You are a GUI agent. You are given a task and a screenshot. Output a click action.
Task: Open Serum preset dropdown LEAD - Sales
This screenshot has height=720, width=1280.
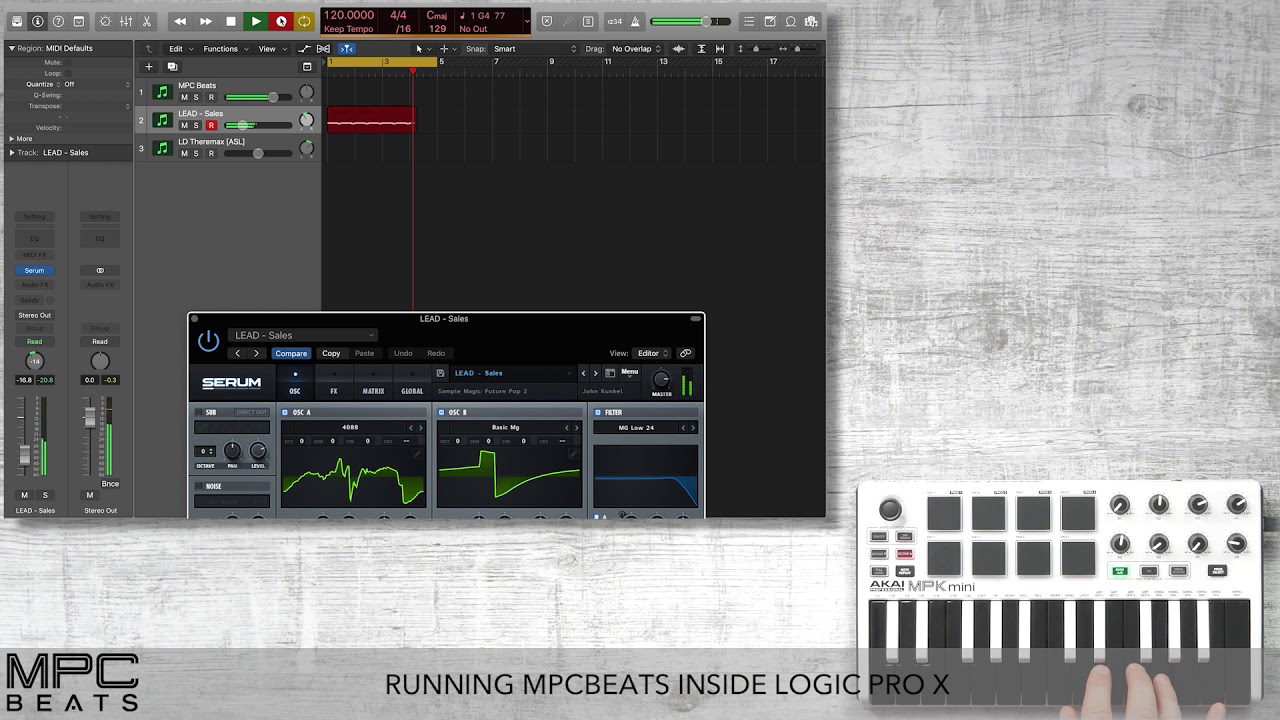click(303, 335)
